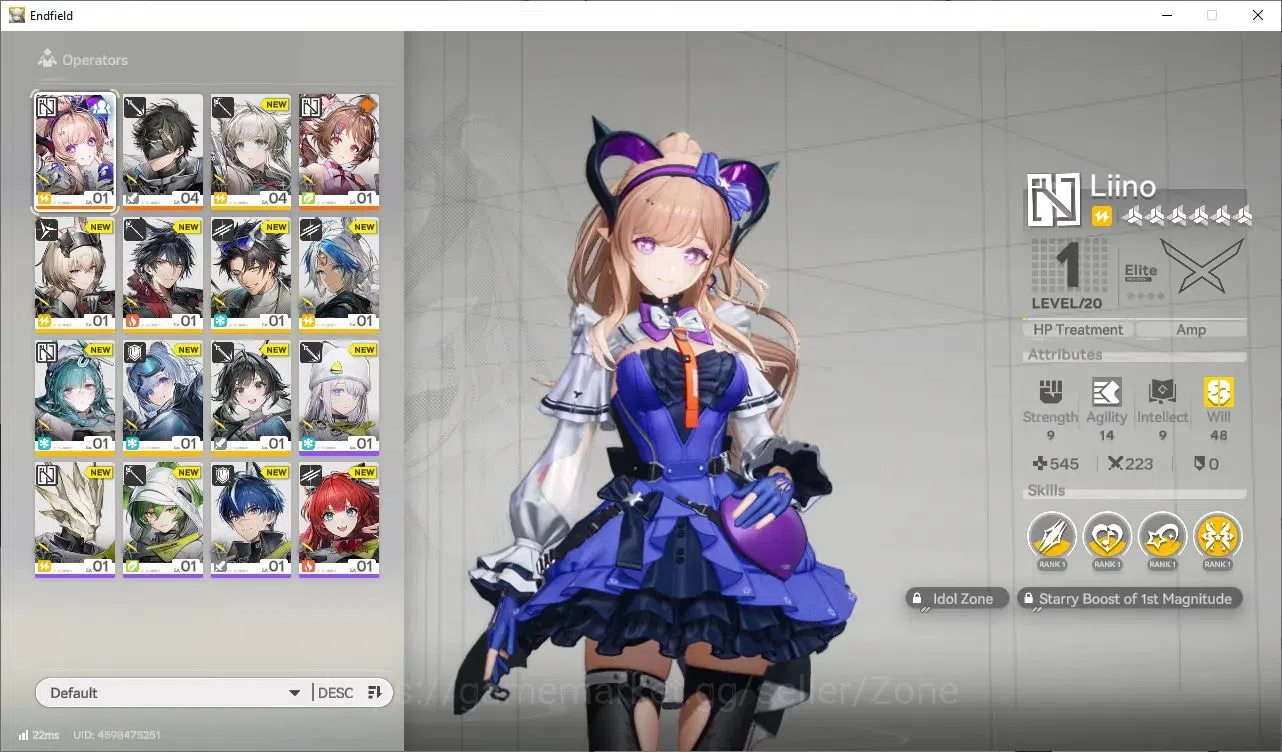The height and width of the screenshot is (752, 1282).
Task: Select the white-and-blue-haired operator card
Action: pyautogui.click(x=339, y=274)
